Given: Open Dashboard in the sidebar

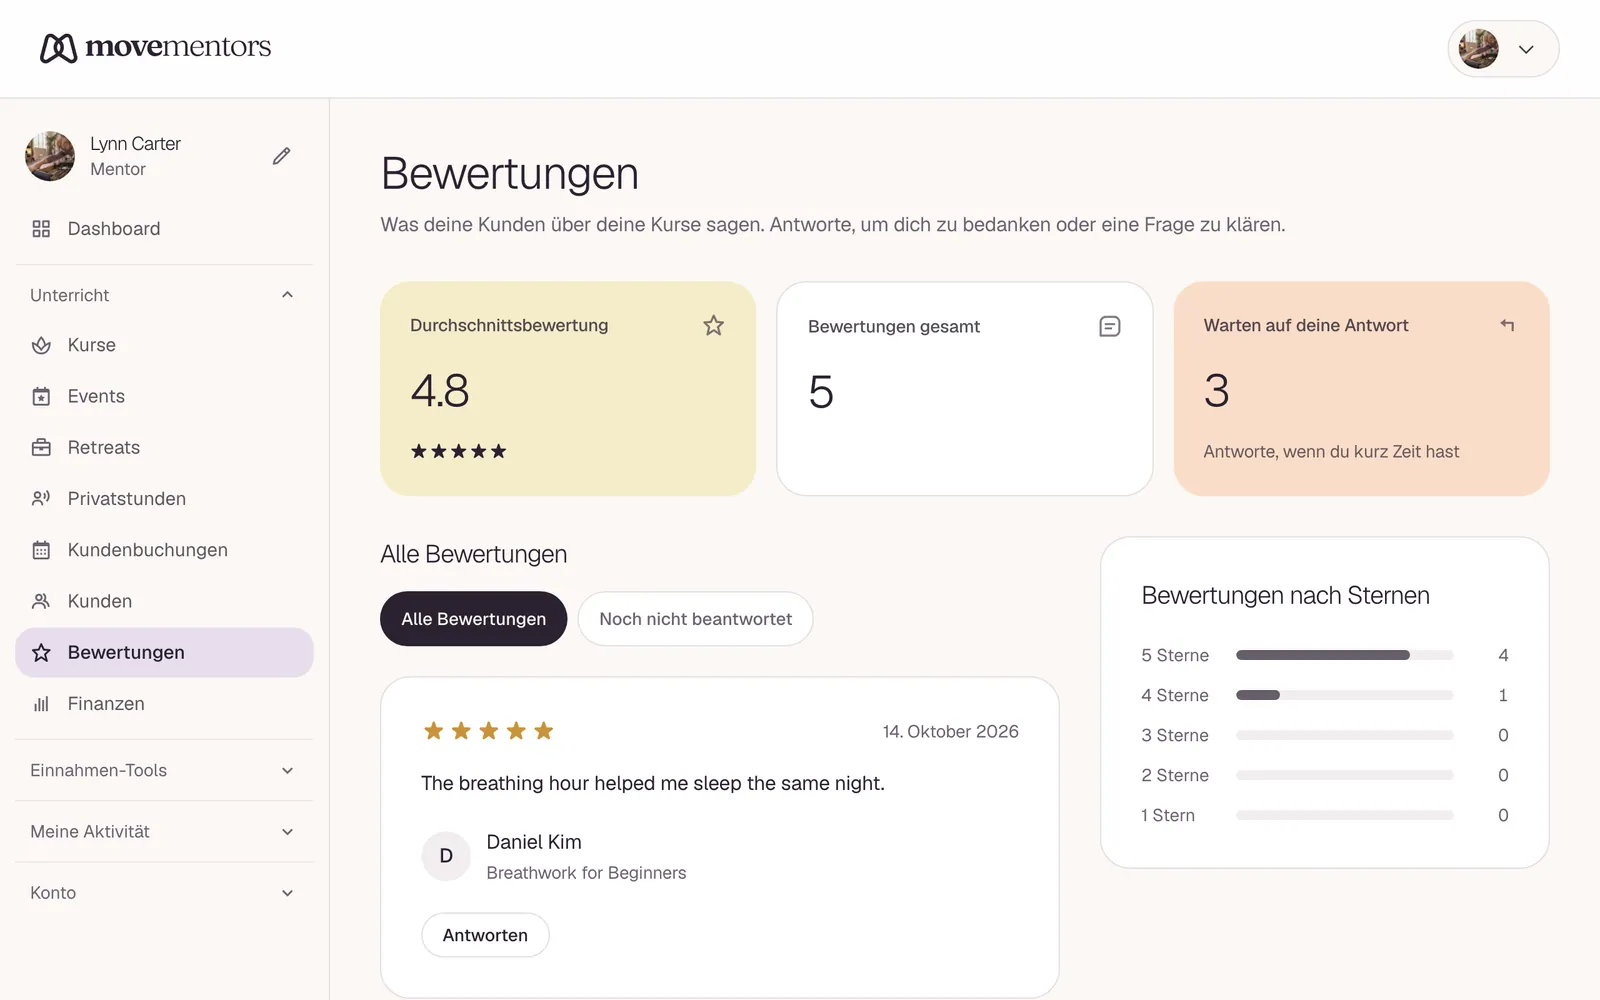Looking at the screenshot, I should pyautogui.click(x=164, y=229).
